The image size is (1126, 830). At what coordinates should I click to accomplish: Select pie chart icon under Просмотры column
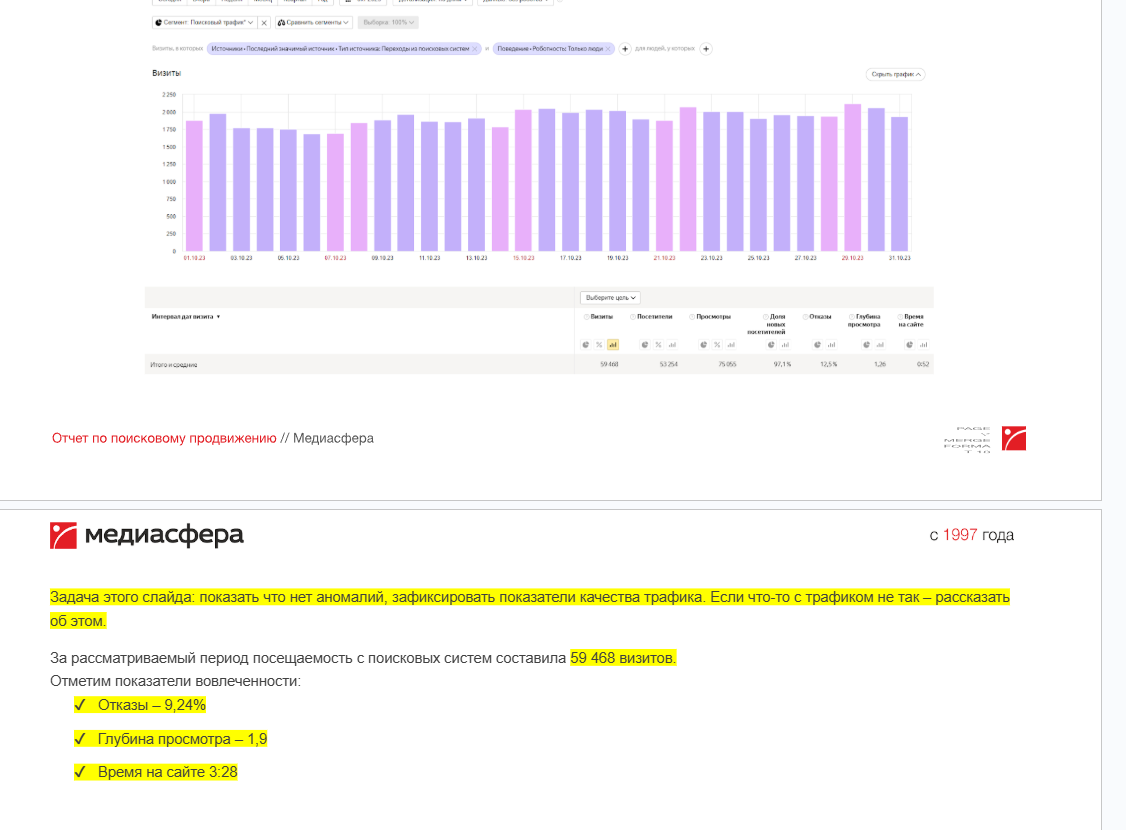pyautogui.click(x=704, y=345)
